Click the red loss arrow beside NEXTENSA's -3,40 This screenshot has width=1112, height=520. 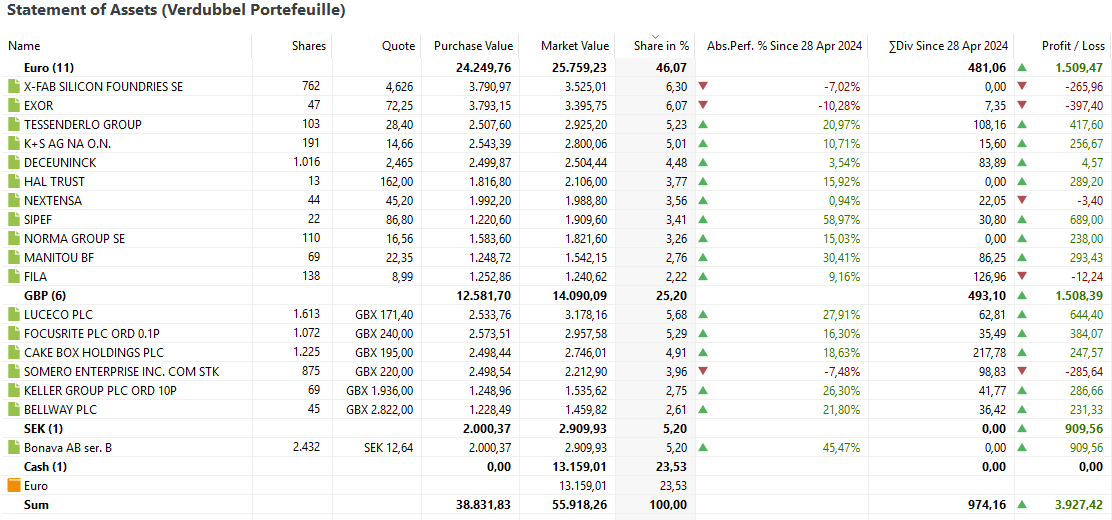pos(1022,200)
